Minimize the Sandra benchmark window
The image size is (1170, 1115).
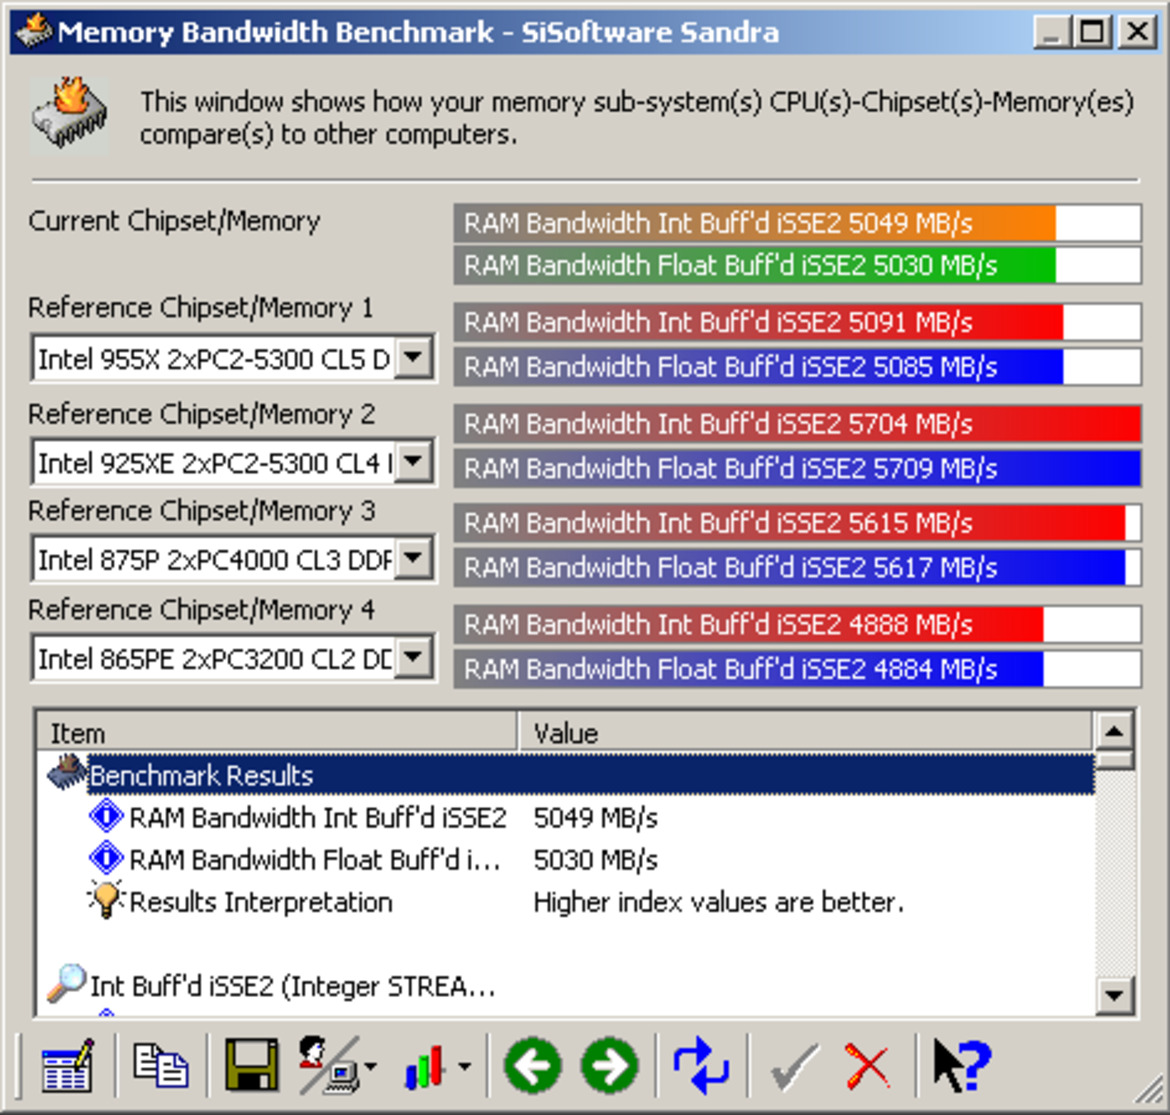pyautogui.click(x=1052, y=32)
